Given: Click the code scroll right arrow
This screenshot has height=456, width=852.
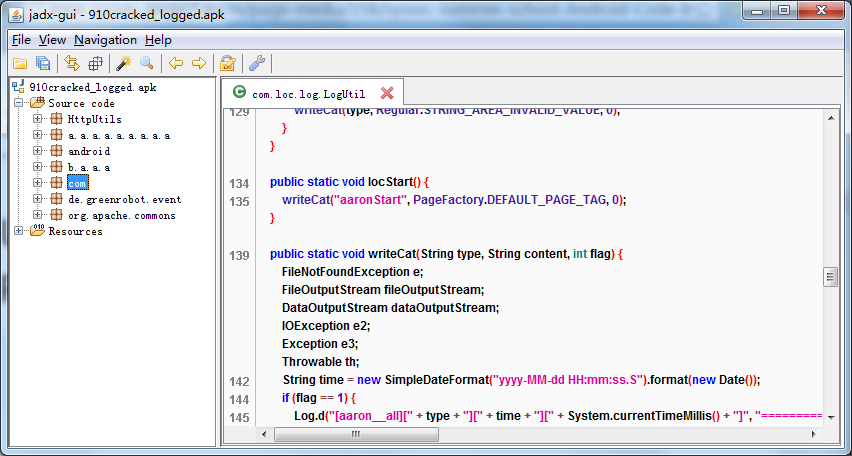Looking at the screenshot, I should click(813, 434).
